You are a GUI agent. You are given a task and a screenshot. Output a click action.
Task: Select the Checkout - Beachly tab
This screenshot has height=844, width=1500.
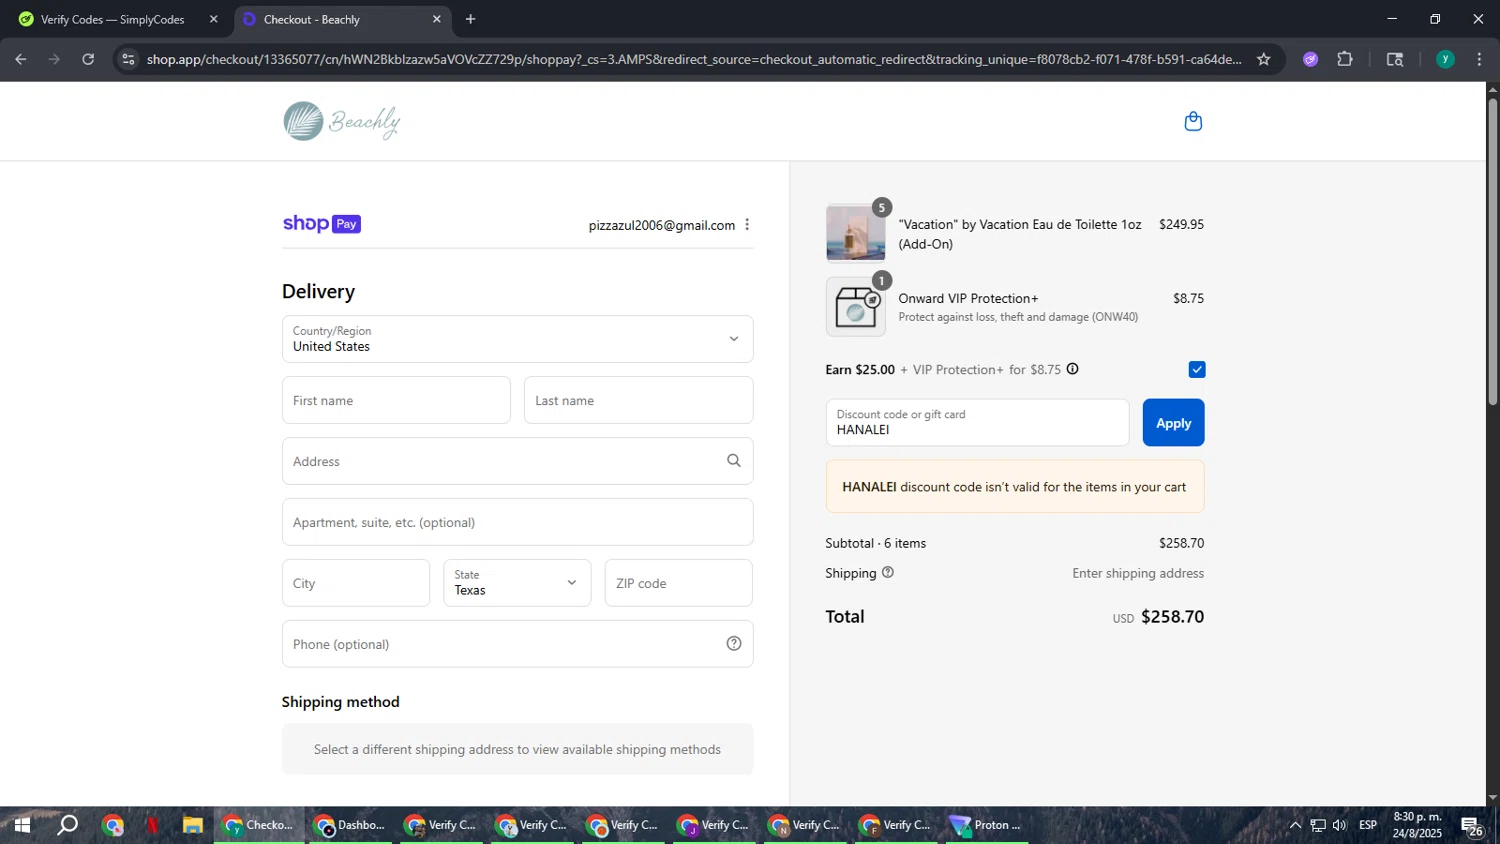coord(342,19)
